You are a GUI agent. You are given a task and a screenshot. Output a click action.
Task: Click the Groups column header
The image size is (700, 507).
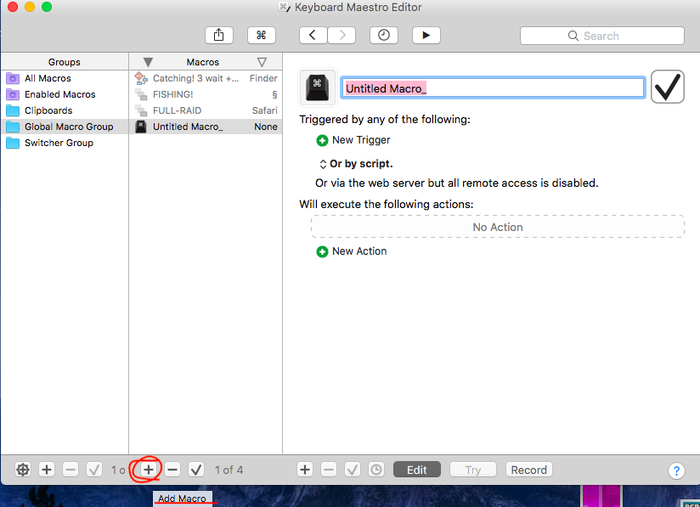pyautogui.click(x=64, y=62)
